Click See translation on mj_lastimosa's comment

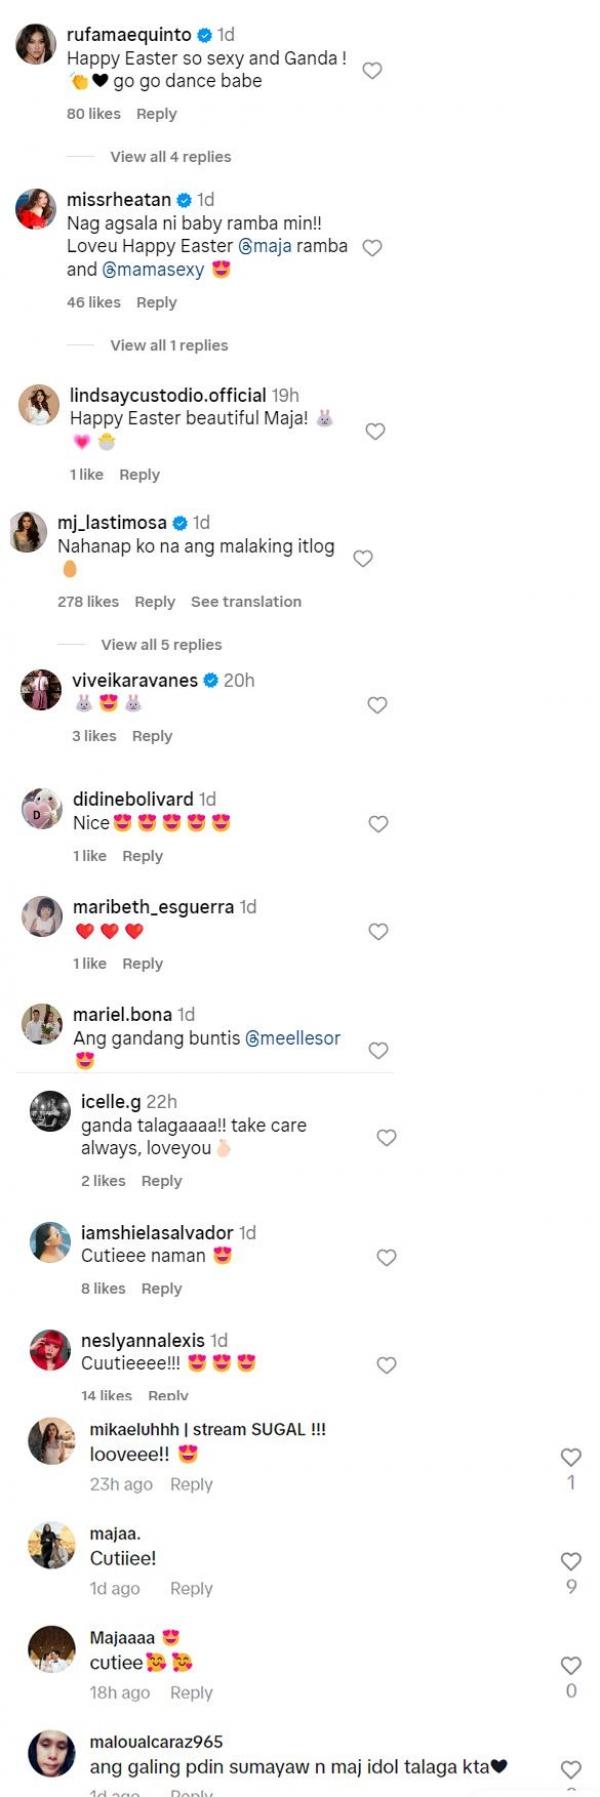[x=246, y=602]
